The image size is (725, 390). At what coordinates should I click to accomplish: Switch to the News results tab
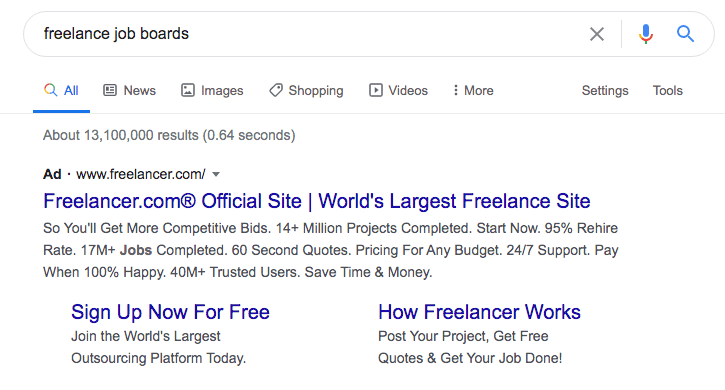129,90
